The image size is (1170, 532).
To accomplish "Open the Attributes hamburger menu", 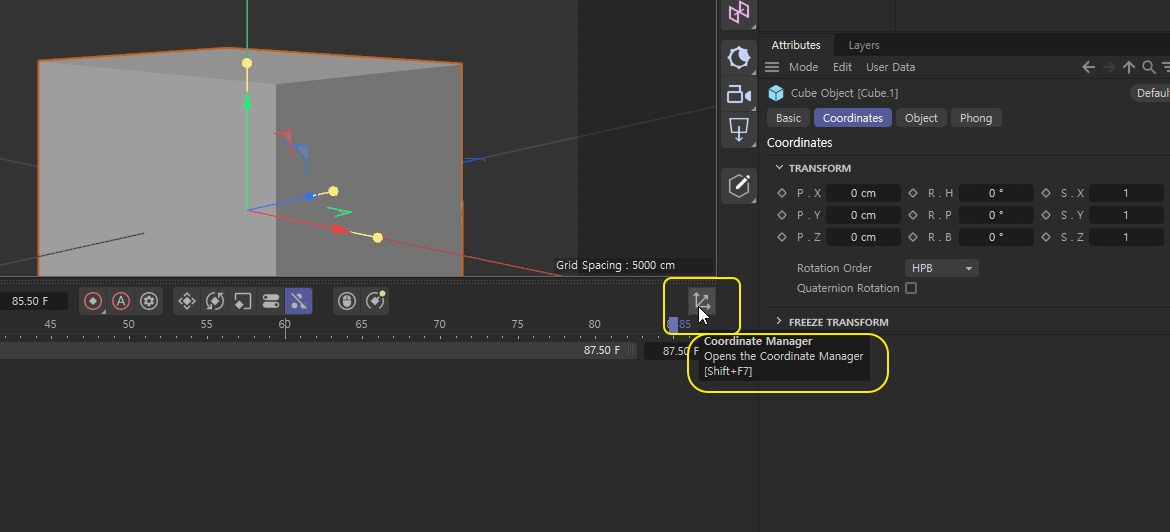I will pos(772,67).
